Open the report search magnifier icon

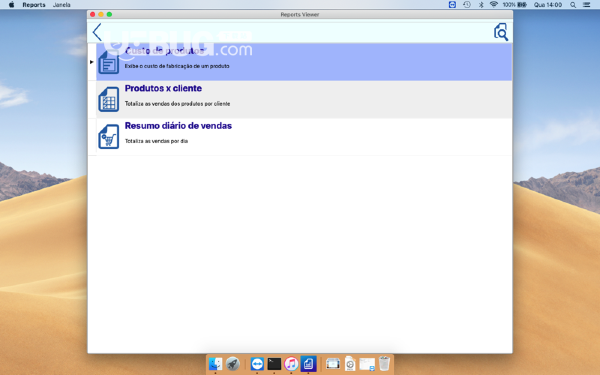[x=501, y=32]
